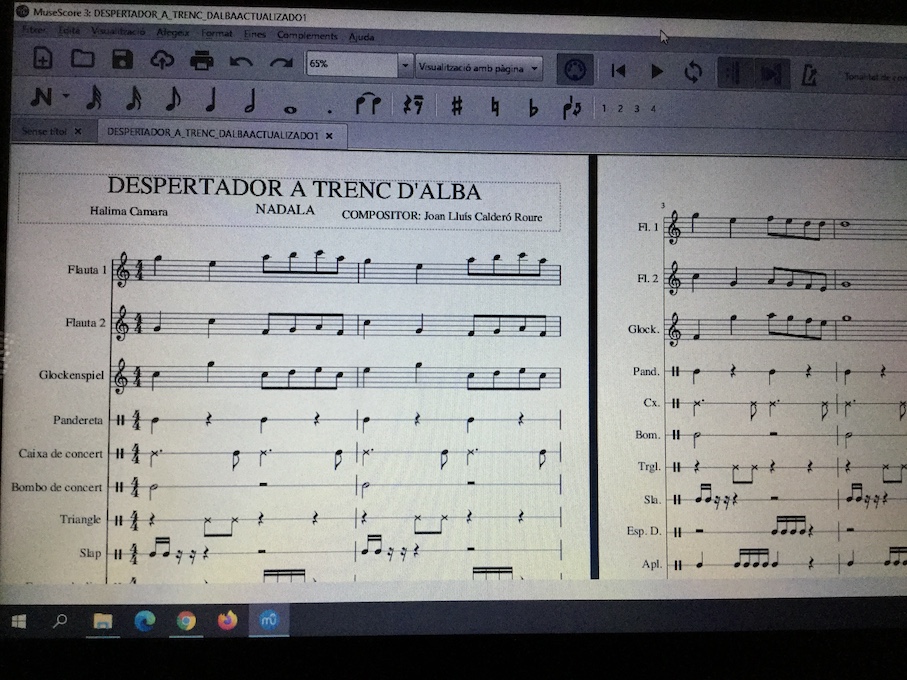Open the Fitxer menu

click(x=34, y=29)
